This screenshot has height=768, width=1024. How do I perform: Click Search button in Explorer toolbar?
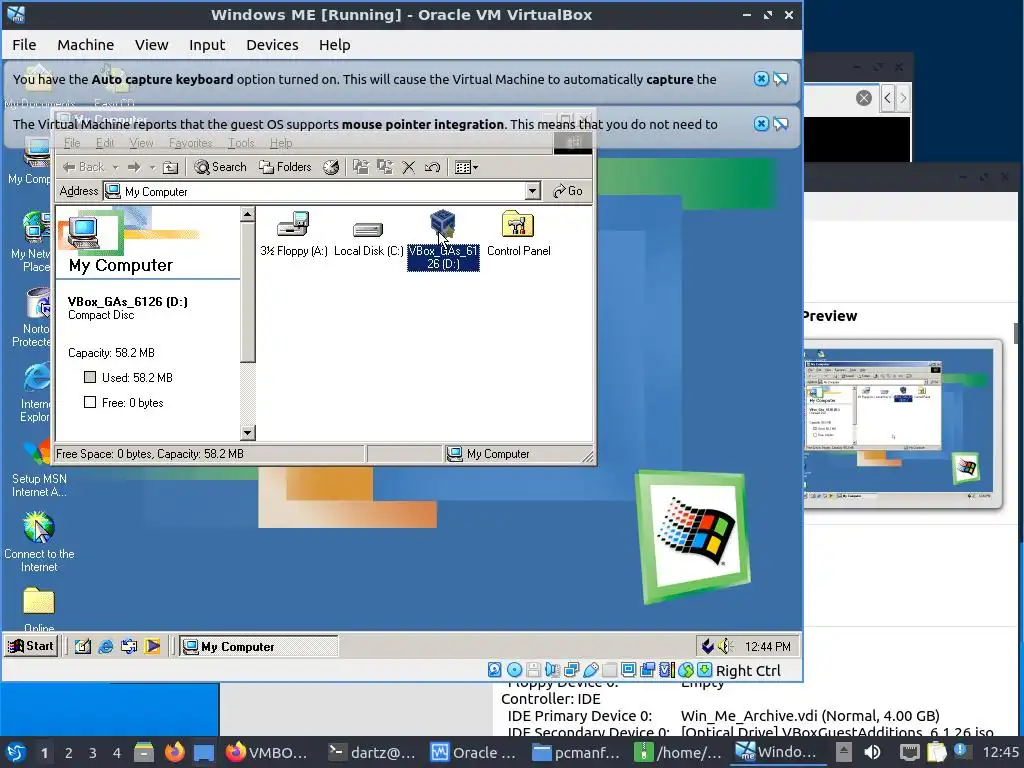coord(221,167)
